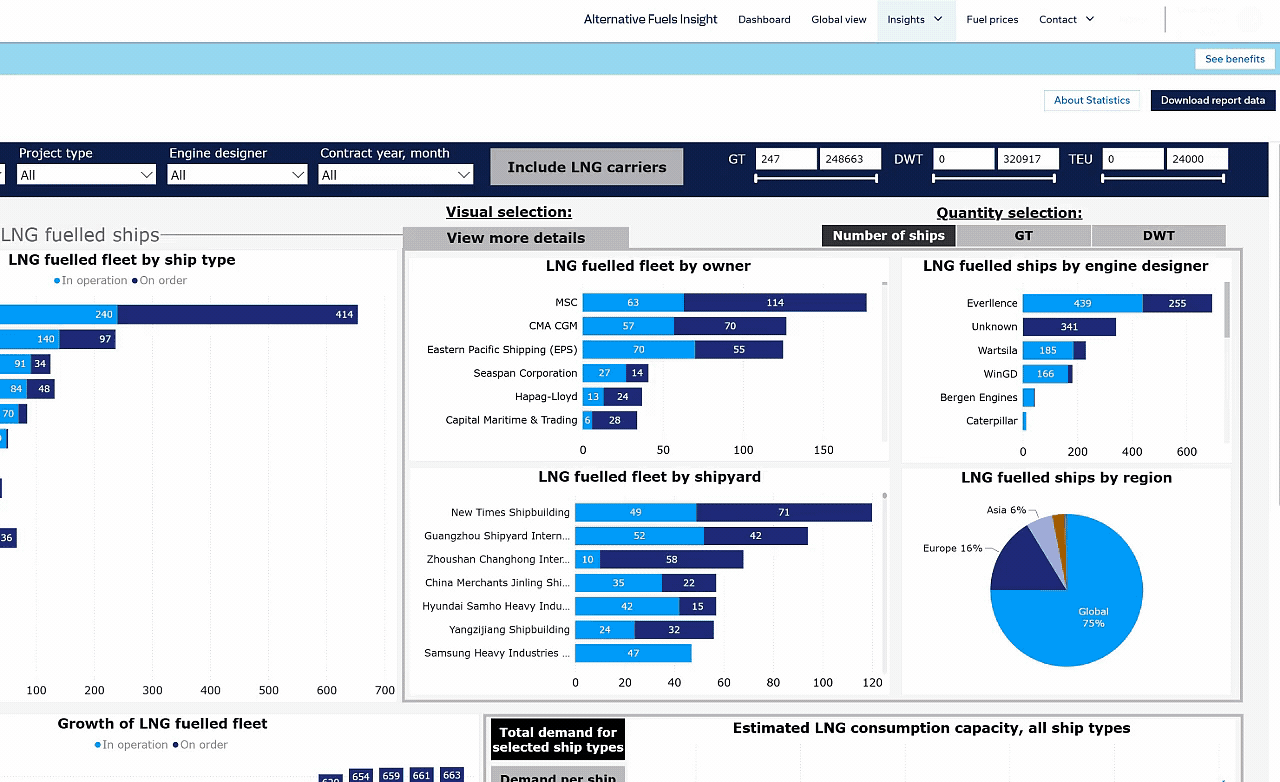Edit DWT minimum value field
Screen dimensions: 1280x782
click(963, 159)
